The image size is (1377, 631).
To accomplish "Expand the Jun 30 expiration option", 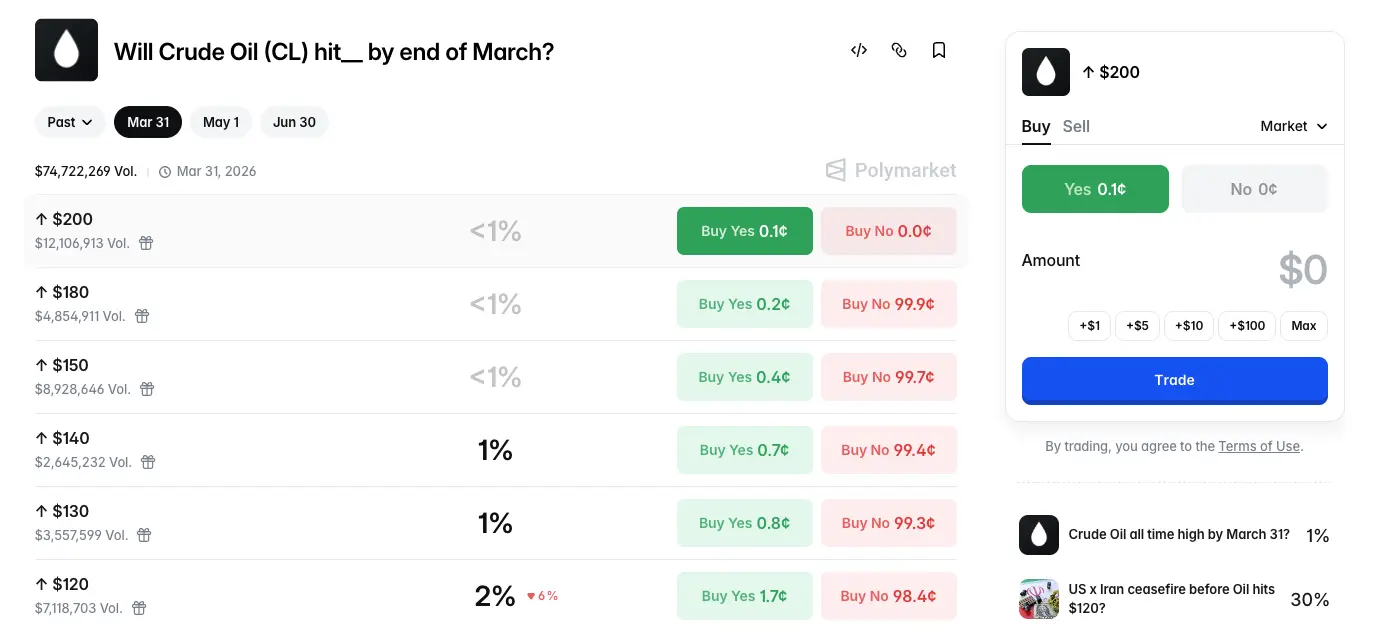I will pos(294,122).
